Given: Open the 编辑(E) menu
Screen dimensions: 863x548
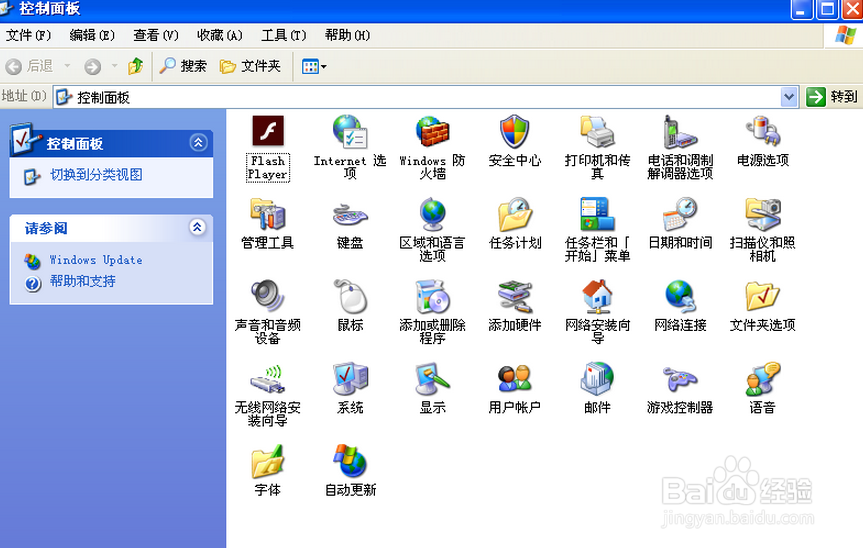Looking at the screenshot, I should [92, 35].
